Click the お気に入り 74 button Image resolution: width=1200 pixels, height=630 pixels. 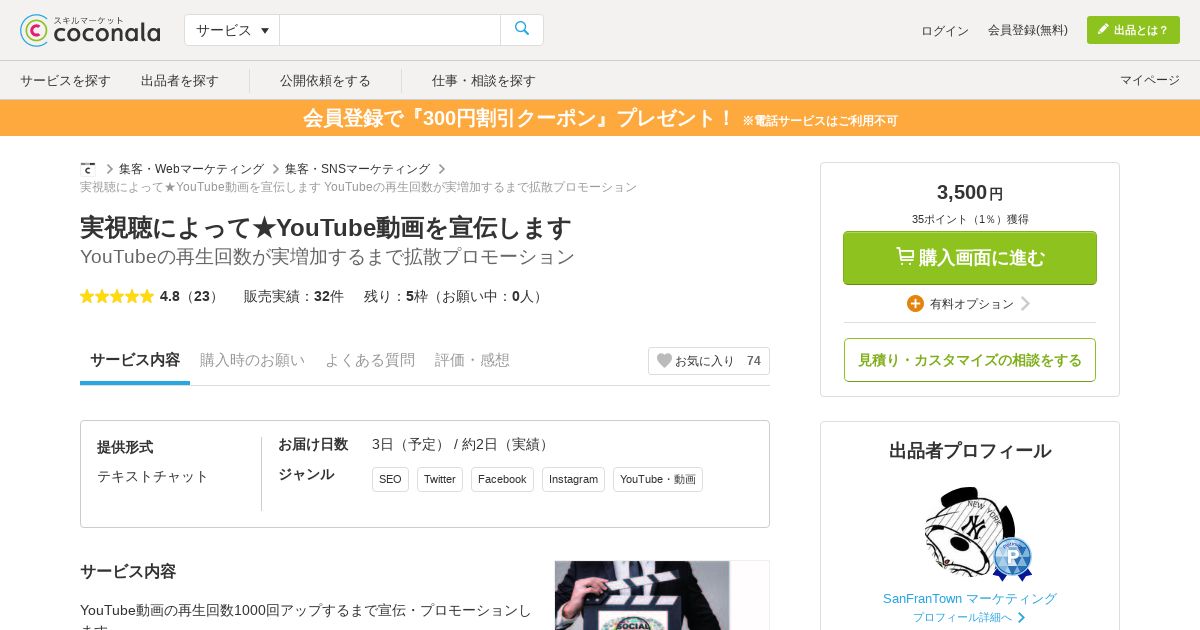point(709,361)
